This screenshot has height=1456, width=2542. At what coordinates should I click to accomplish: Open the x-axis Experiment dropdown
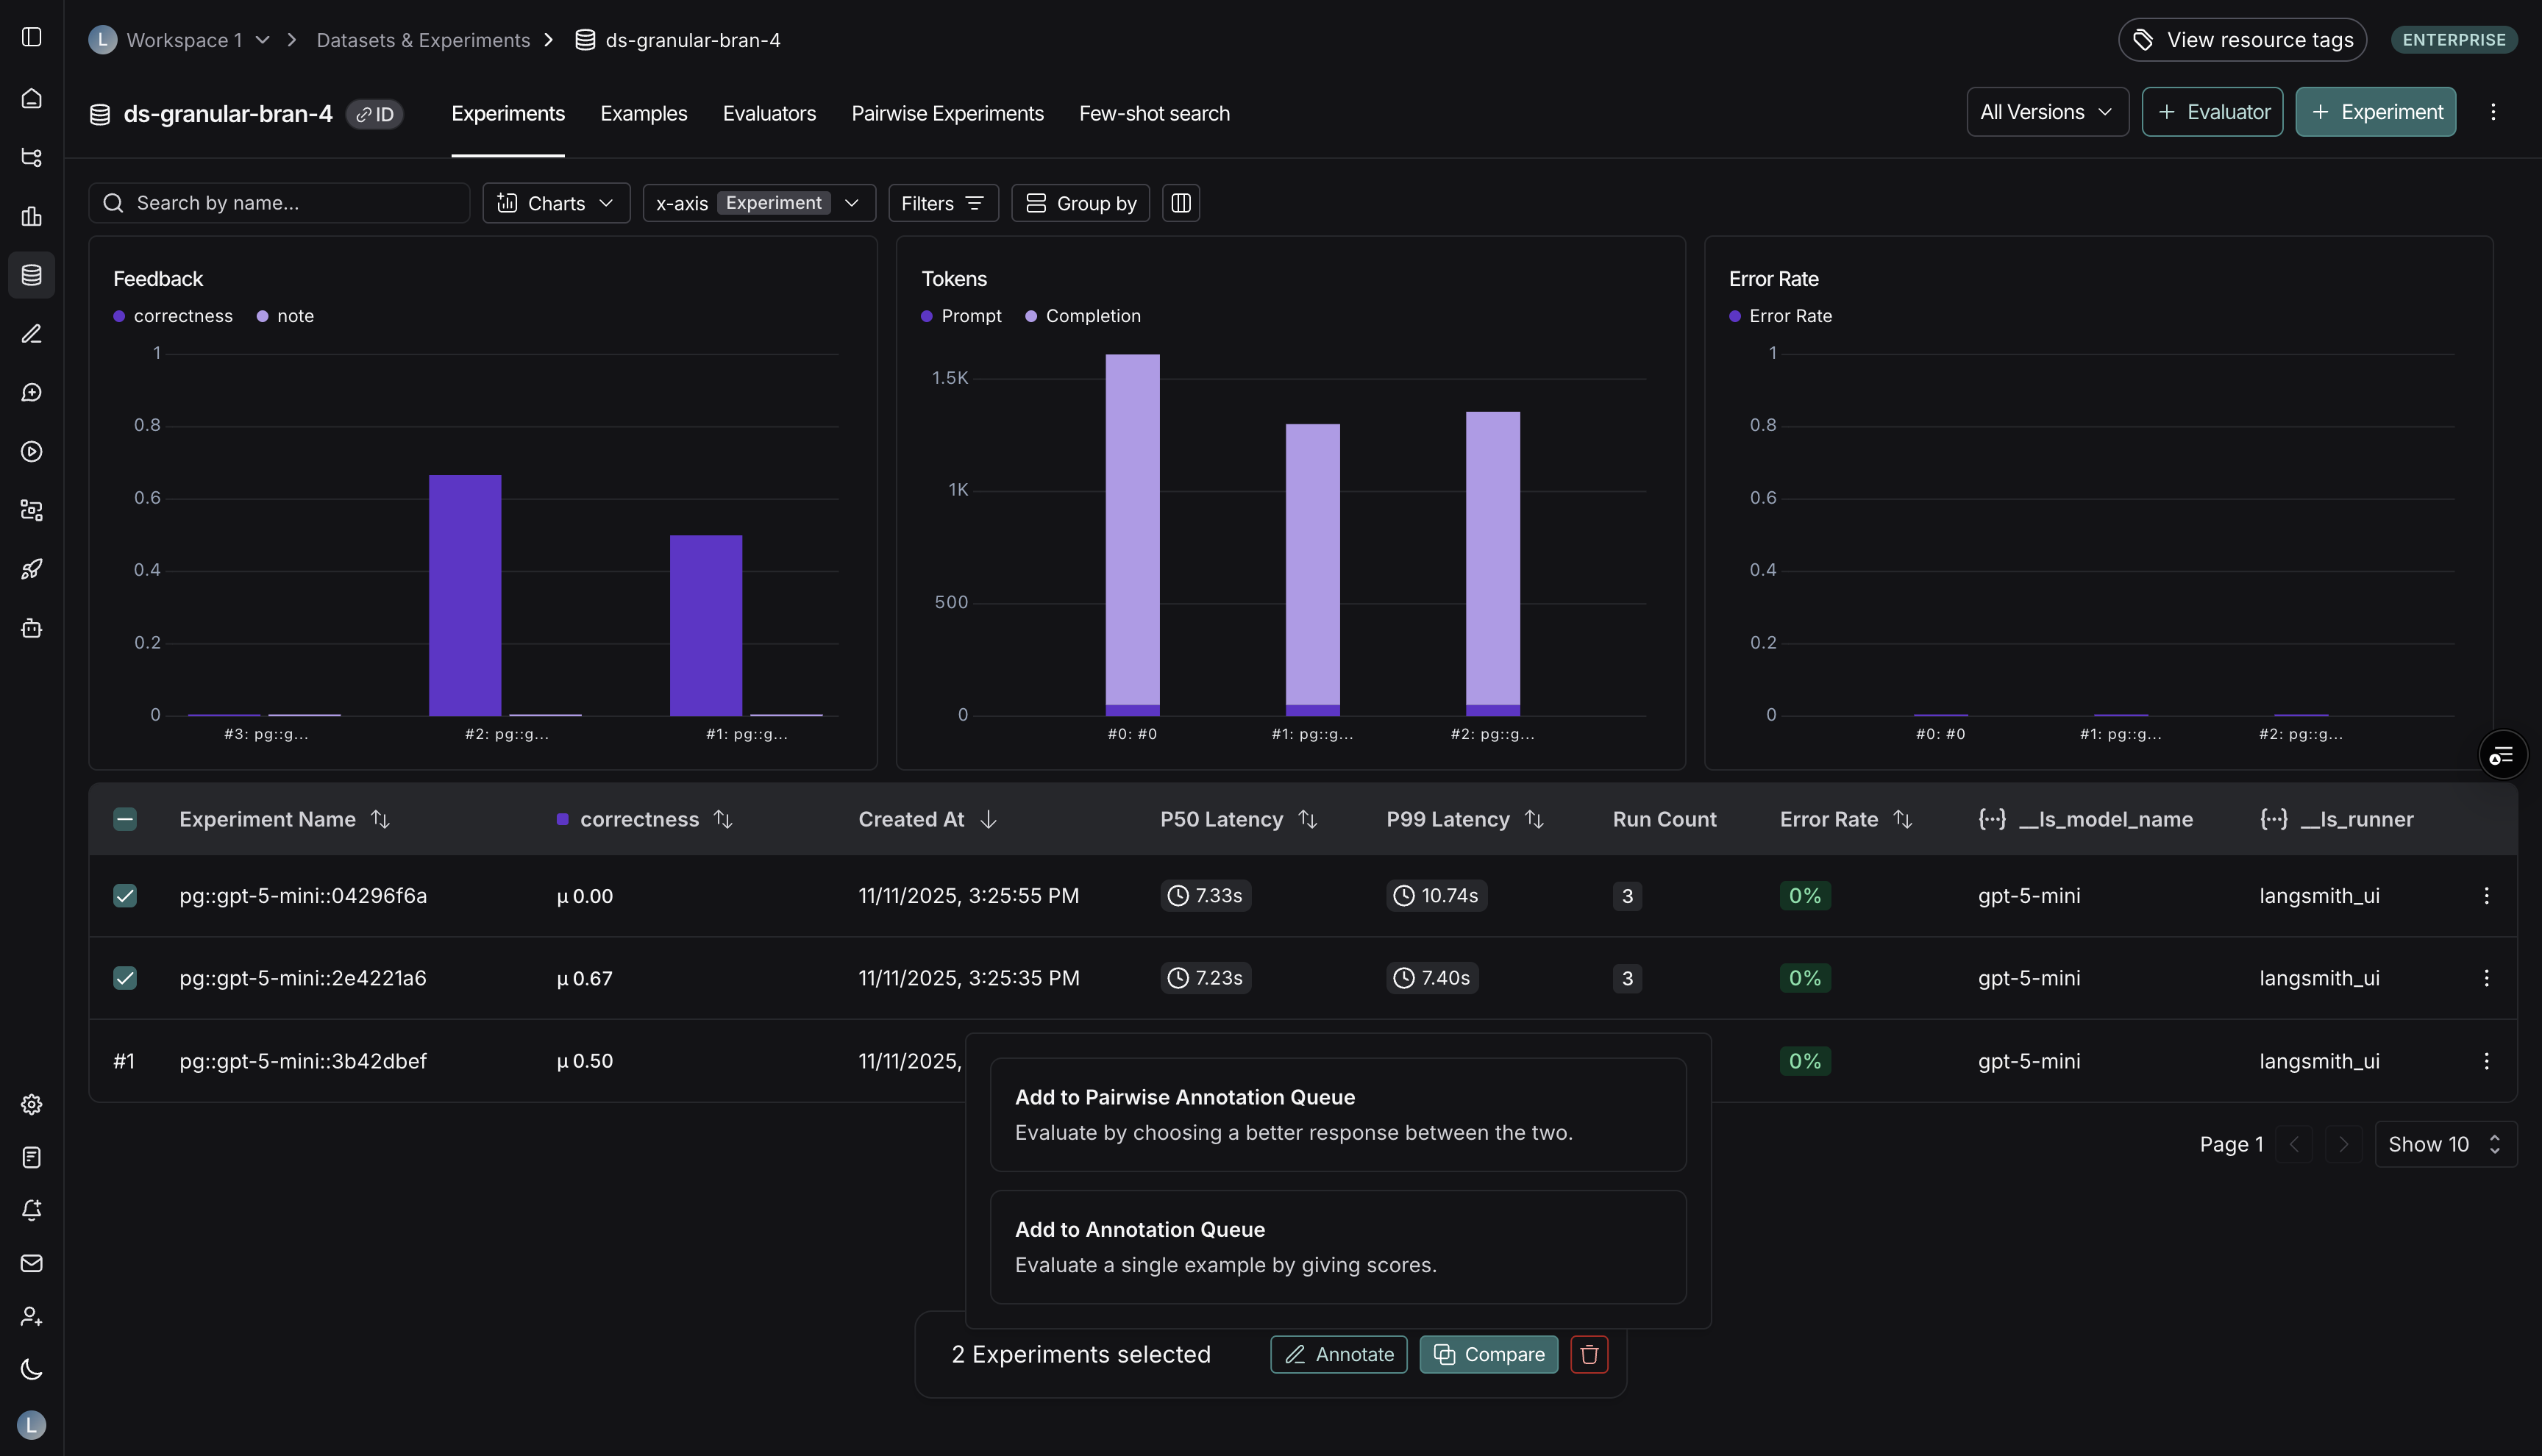click(x=758, y=203)
